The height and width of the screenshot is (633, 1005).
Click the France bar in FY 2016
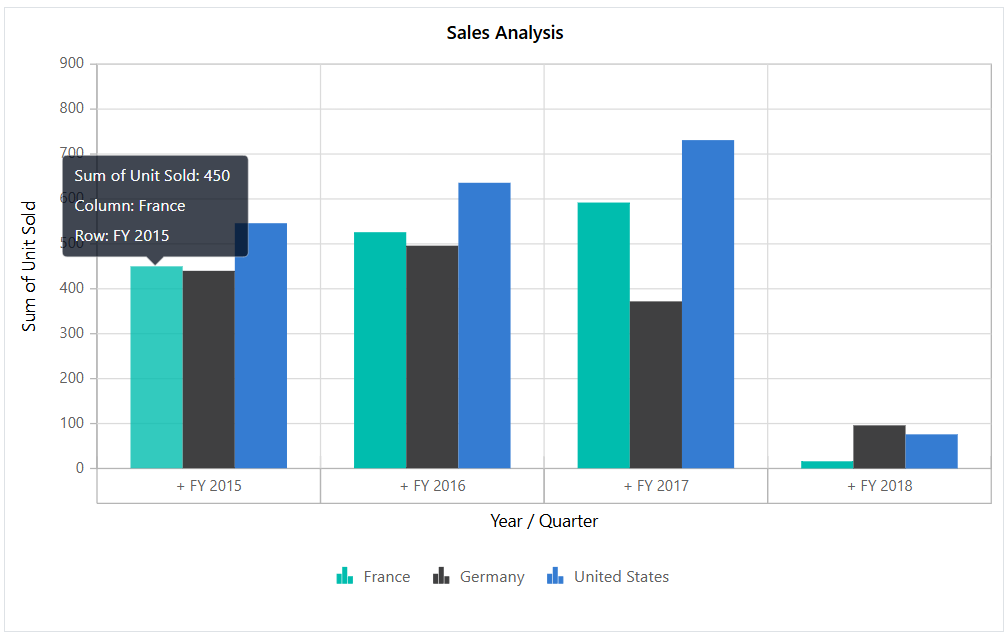pos(379,350)
